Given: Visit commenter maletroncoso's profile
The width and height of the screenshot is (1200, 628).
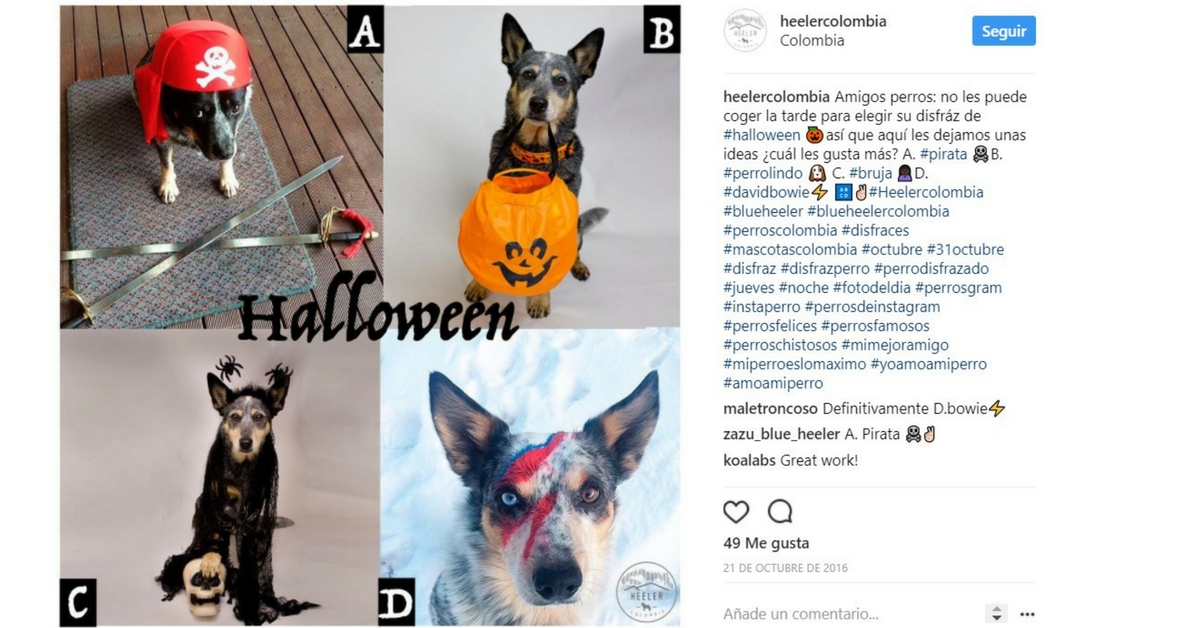Looking at the screenshot, I should 771,408.
